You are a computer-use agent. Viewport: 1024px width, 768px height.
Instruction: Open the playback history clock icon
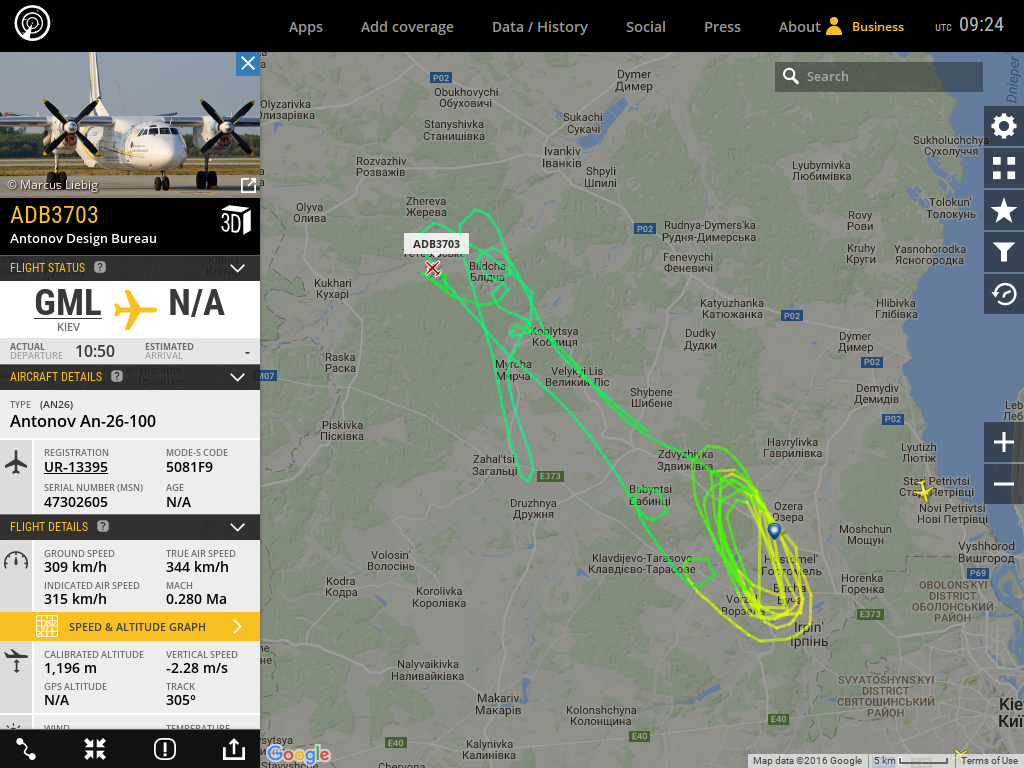1004,295
